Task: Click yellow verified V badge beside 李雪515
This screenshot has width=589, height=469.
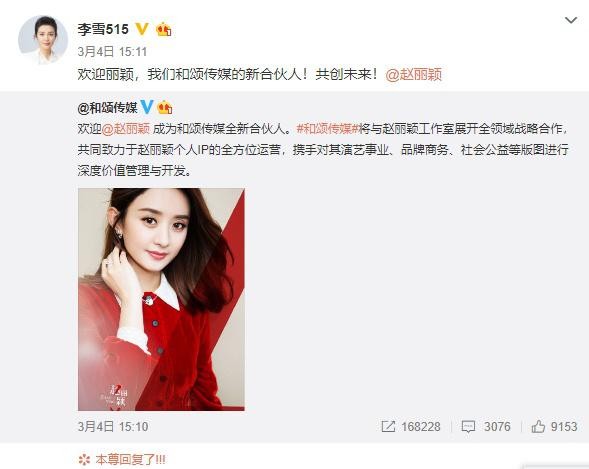Action: coord(142,29)
